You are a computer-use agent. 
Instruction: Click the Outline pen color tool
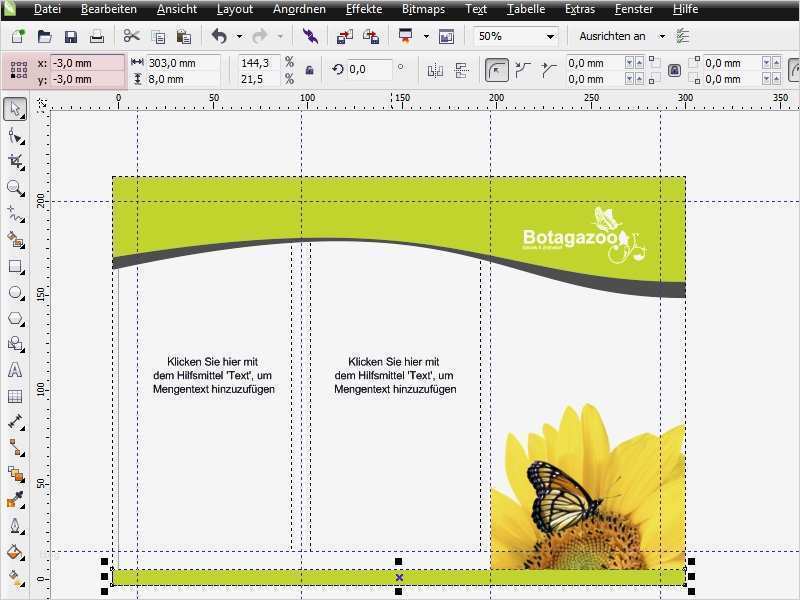coord(14,525)
